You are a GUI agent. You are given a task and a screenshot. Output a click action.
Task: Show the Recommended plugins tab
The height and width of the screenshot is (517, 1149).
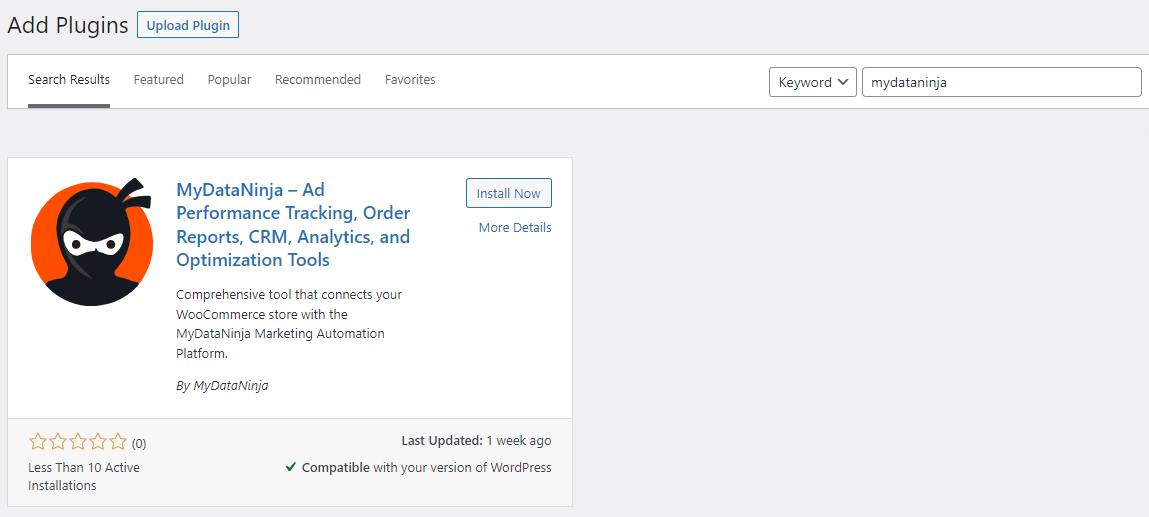[x=318, y=80]
